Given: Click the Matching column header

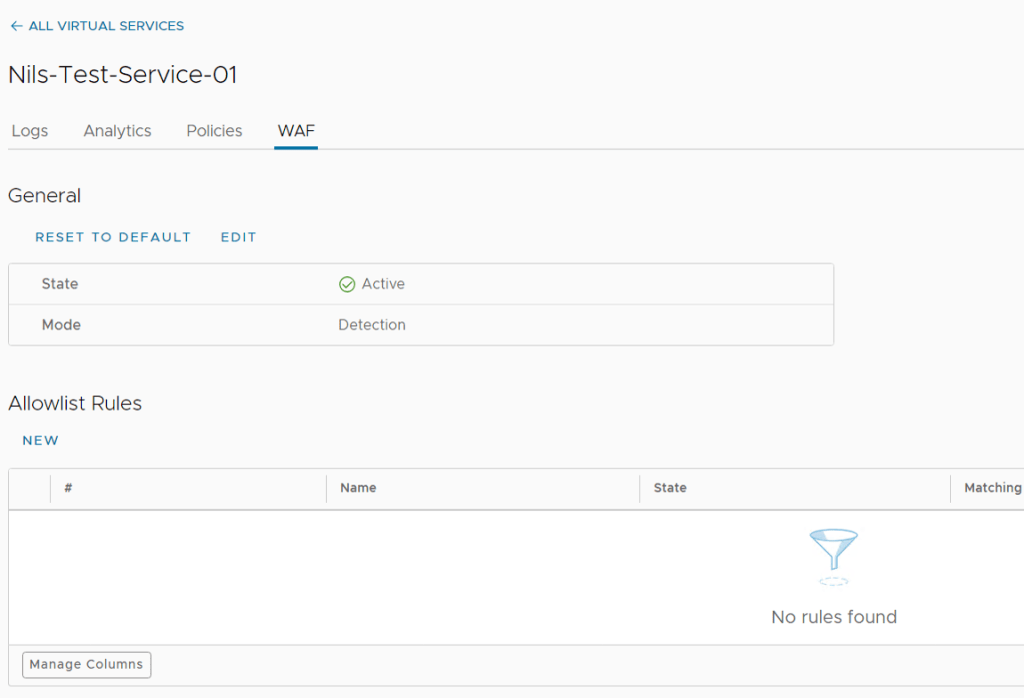Looking at the screenshot, I should point(992,488).
